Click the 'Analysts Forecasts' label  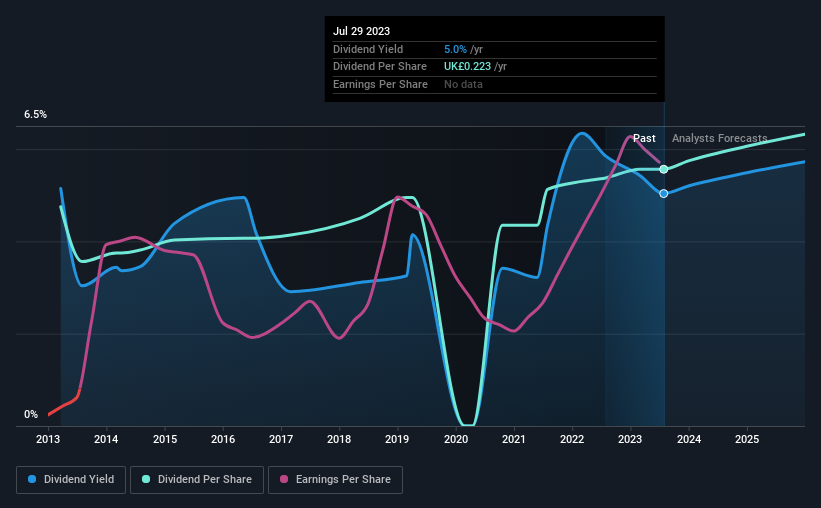719,138
